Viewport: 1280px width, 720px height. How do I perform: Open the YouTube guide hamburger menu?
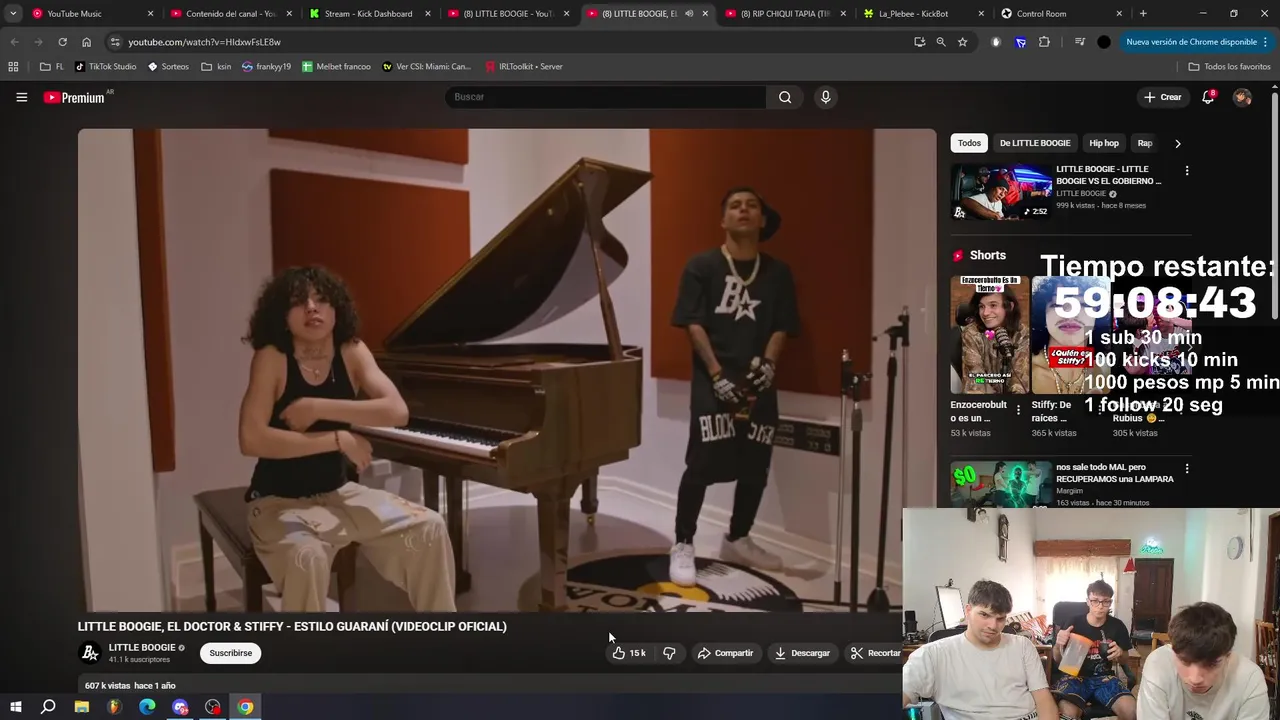click(21, 97)
